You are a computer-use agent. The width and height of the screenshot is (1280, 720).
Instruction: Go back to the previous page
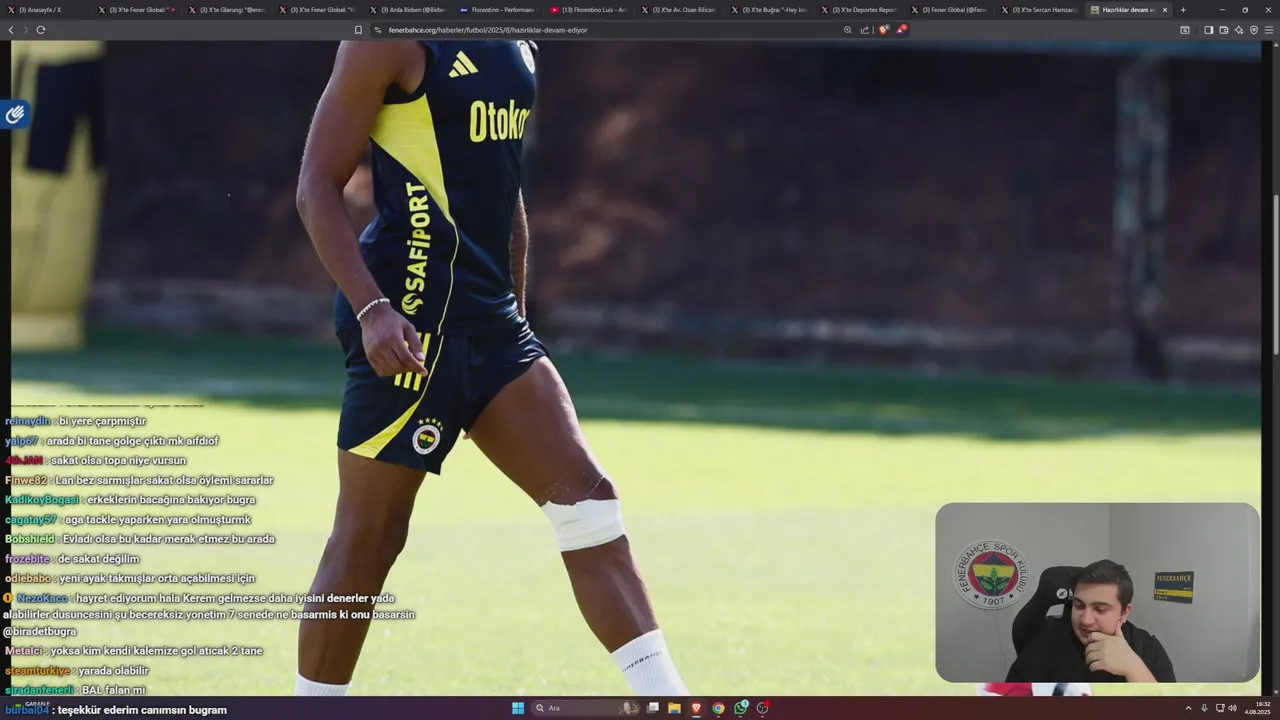11,30
